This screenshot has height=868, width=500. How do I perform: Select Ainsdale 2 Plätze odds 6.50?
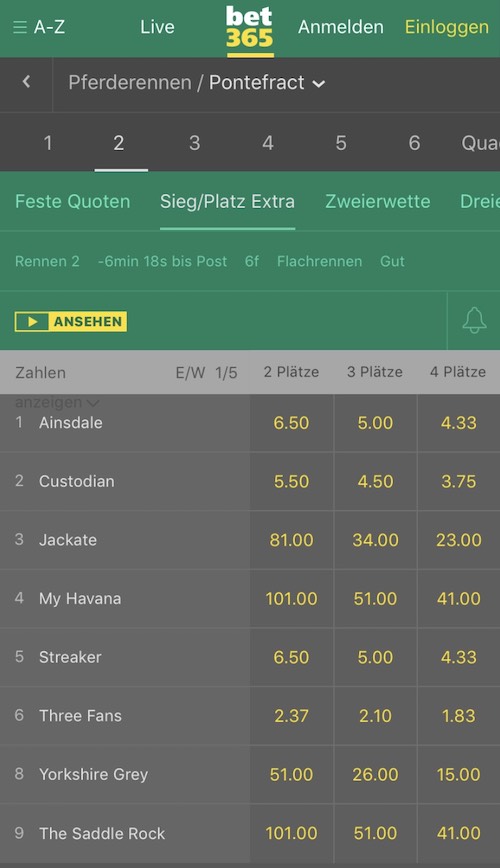pos(291,423)
